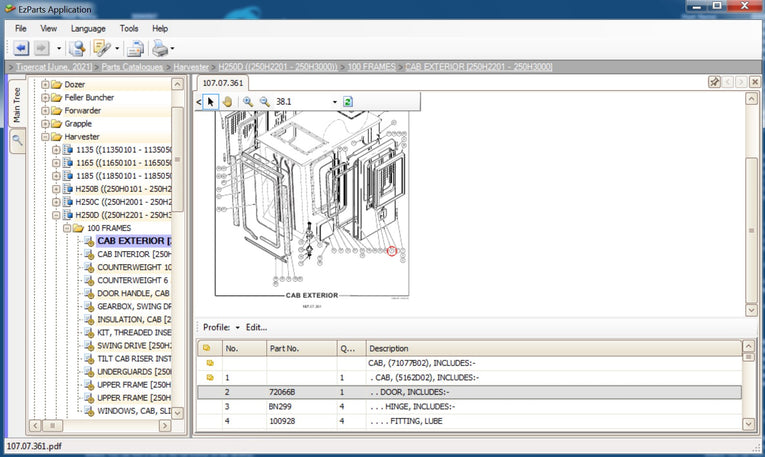Open the search magnifier sidebar tab
Screen dimensions: 765x457
[x=17, y=142]
